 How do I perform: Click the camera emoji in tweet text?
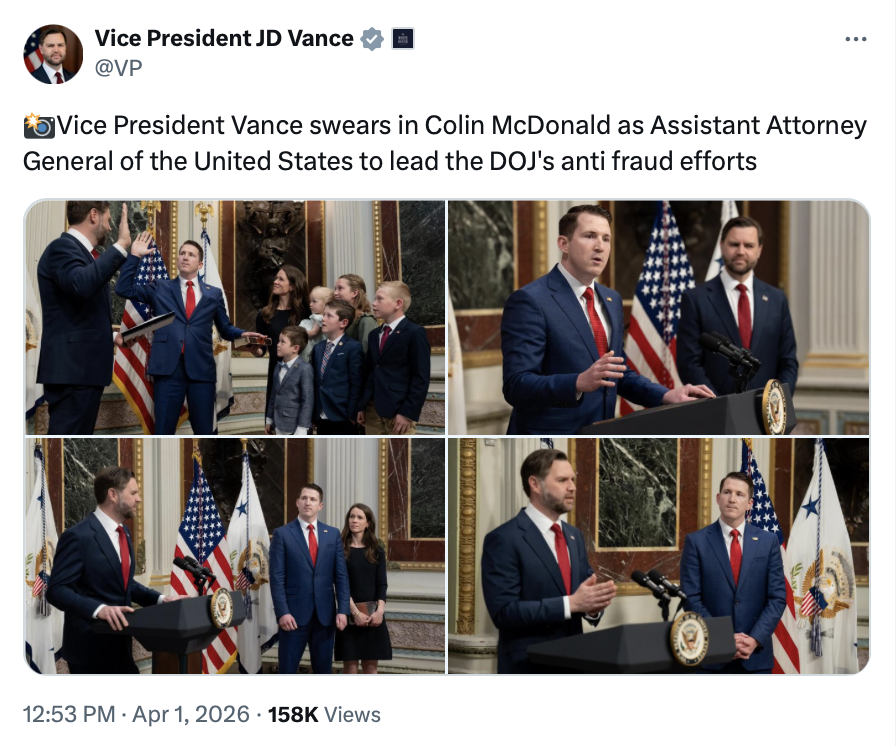(39, 127)
